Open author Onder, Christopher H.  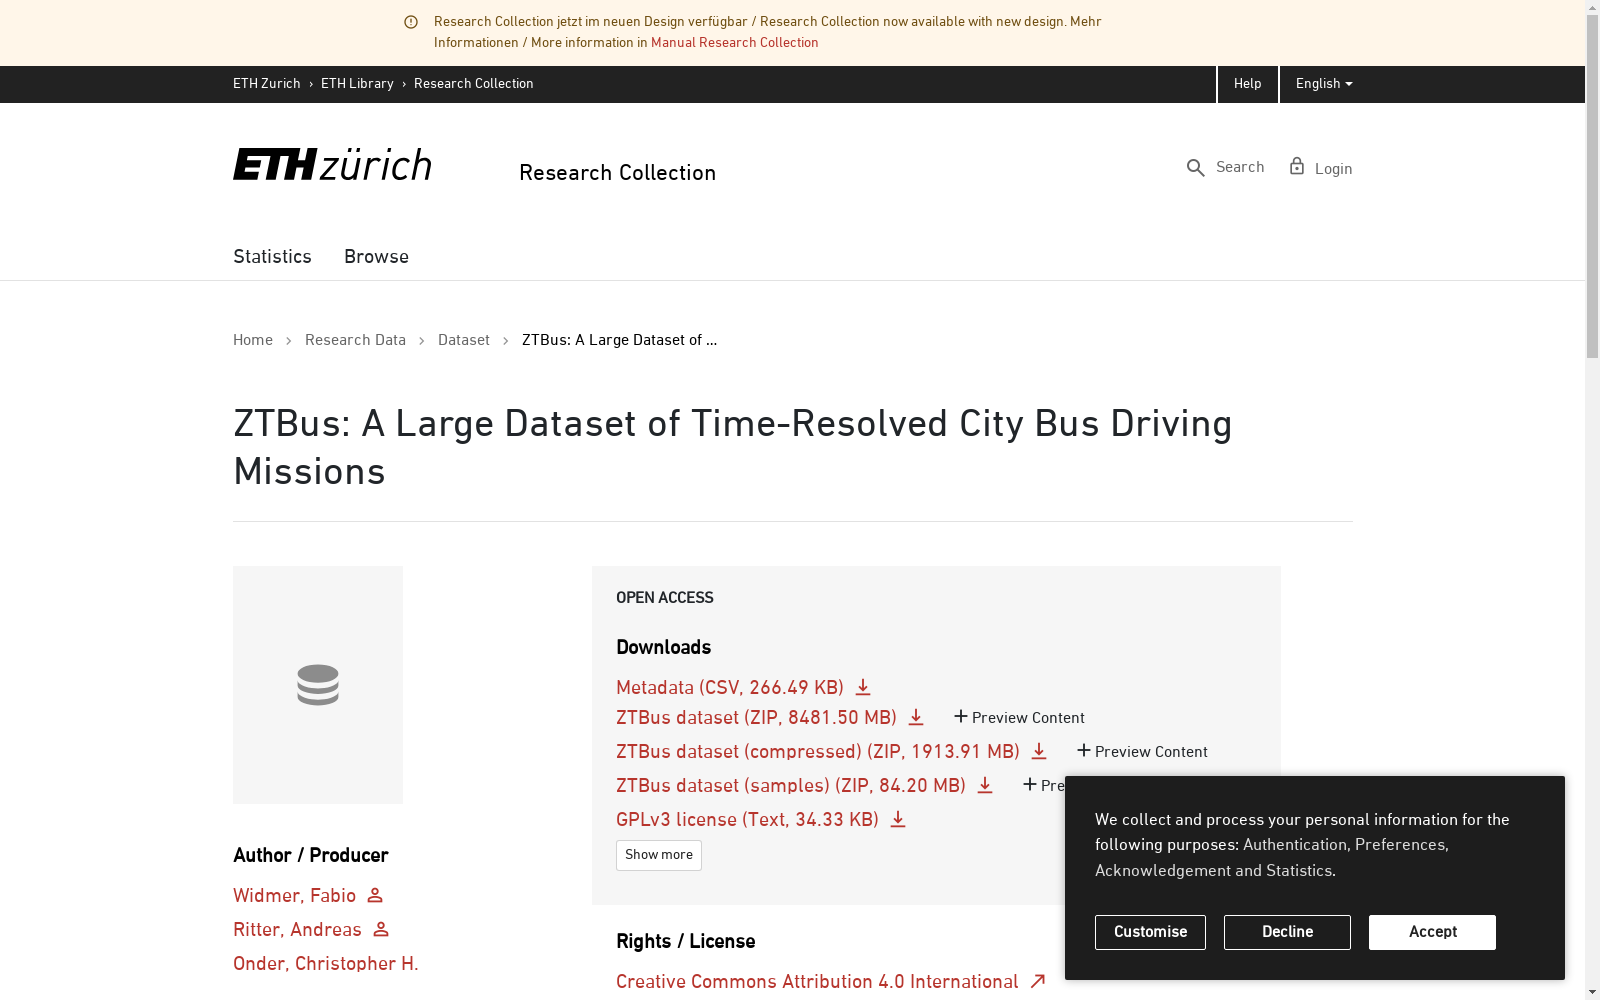pyautogui.click(x=326, y=964)
